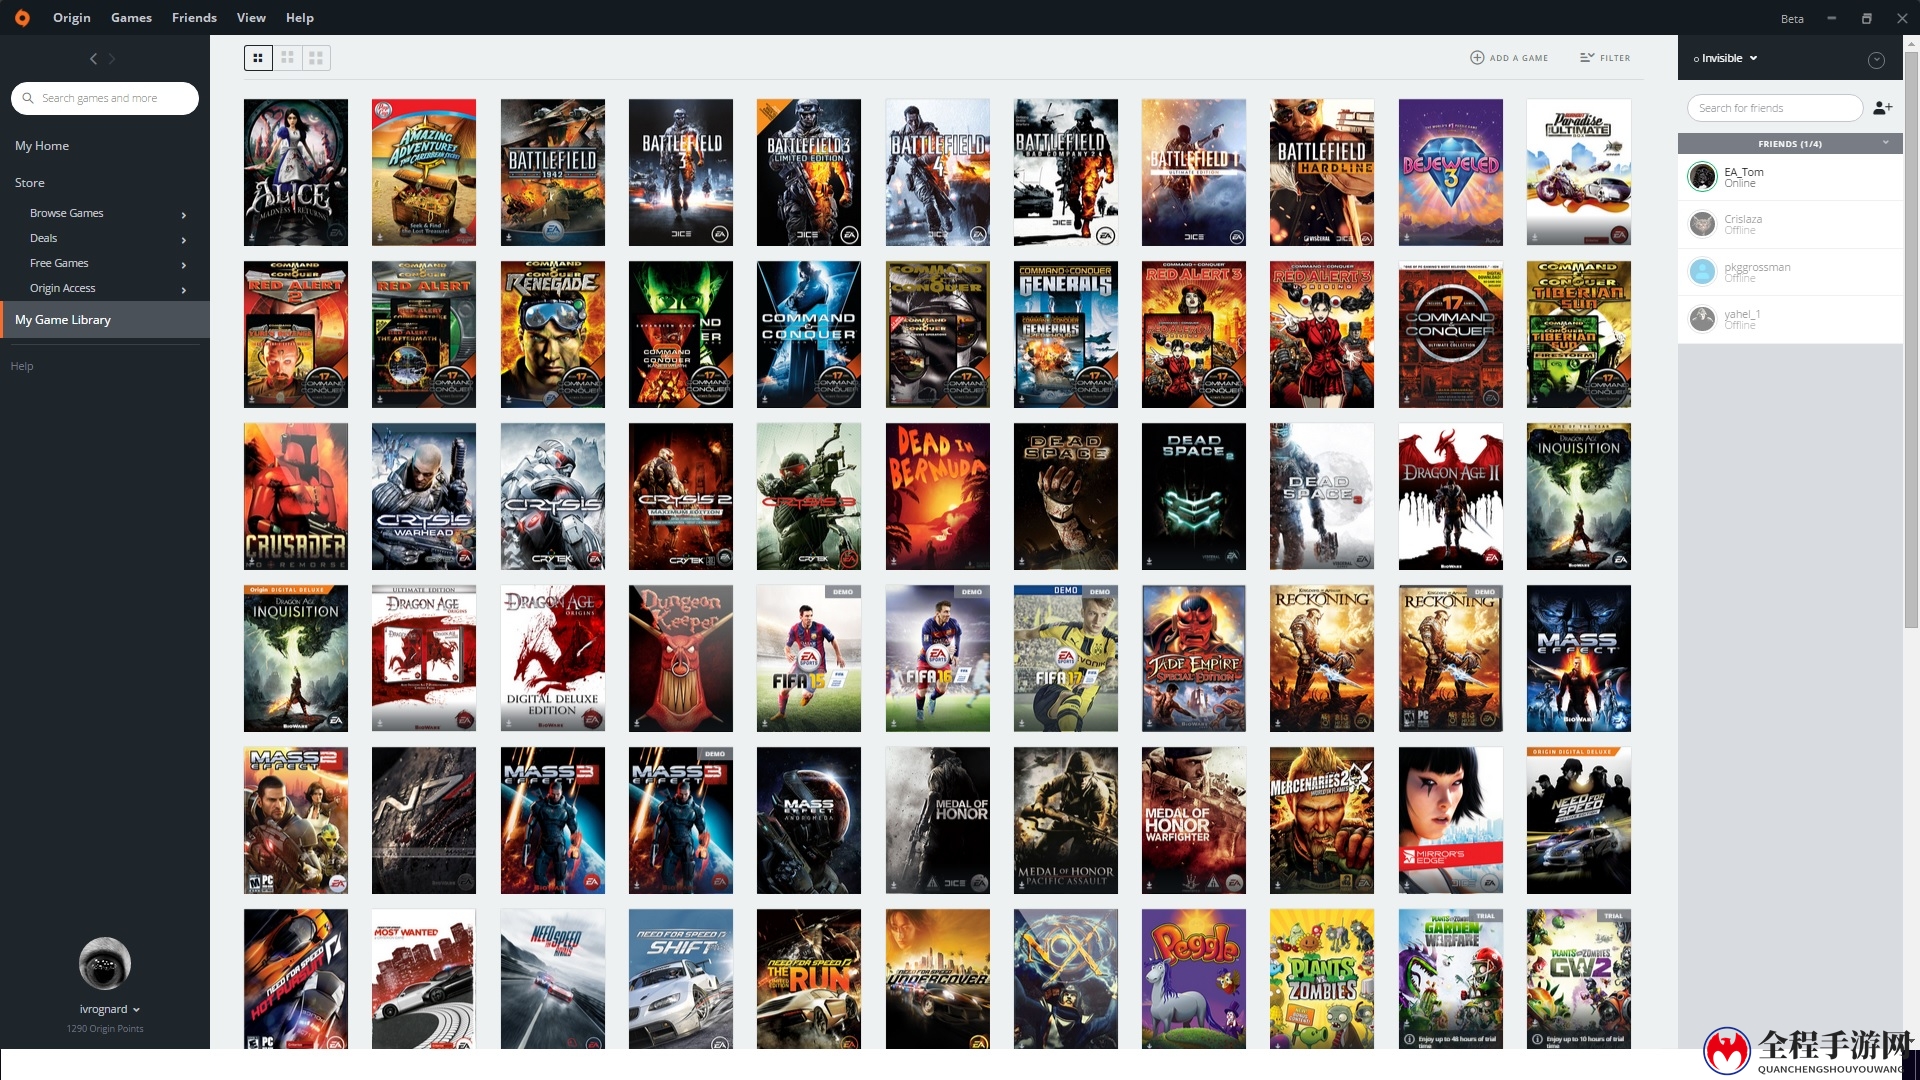
Task: Open Dungeon Keeper game tile
Action: [x=681, y=658]
